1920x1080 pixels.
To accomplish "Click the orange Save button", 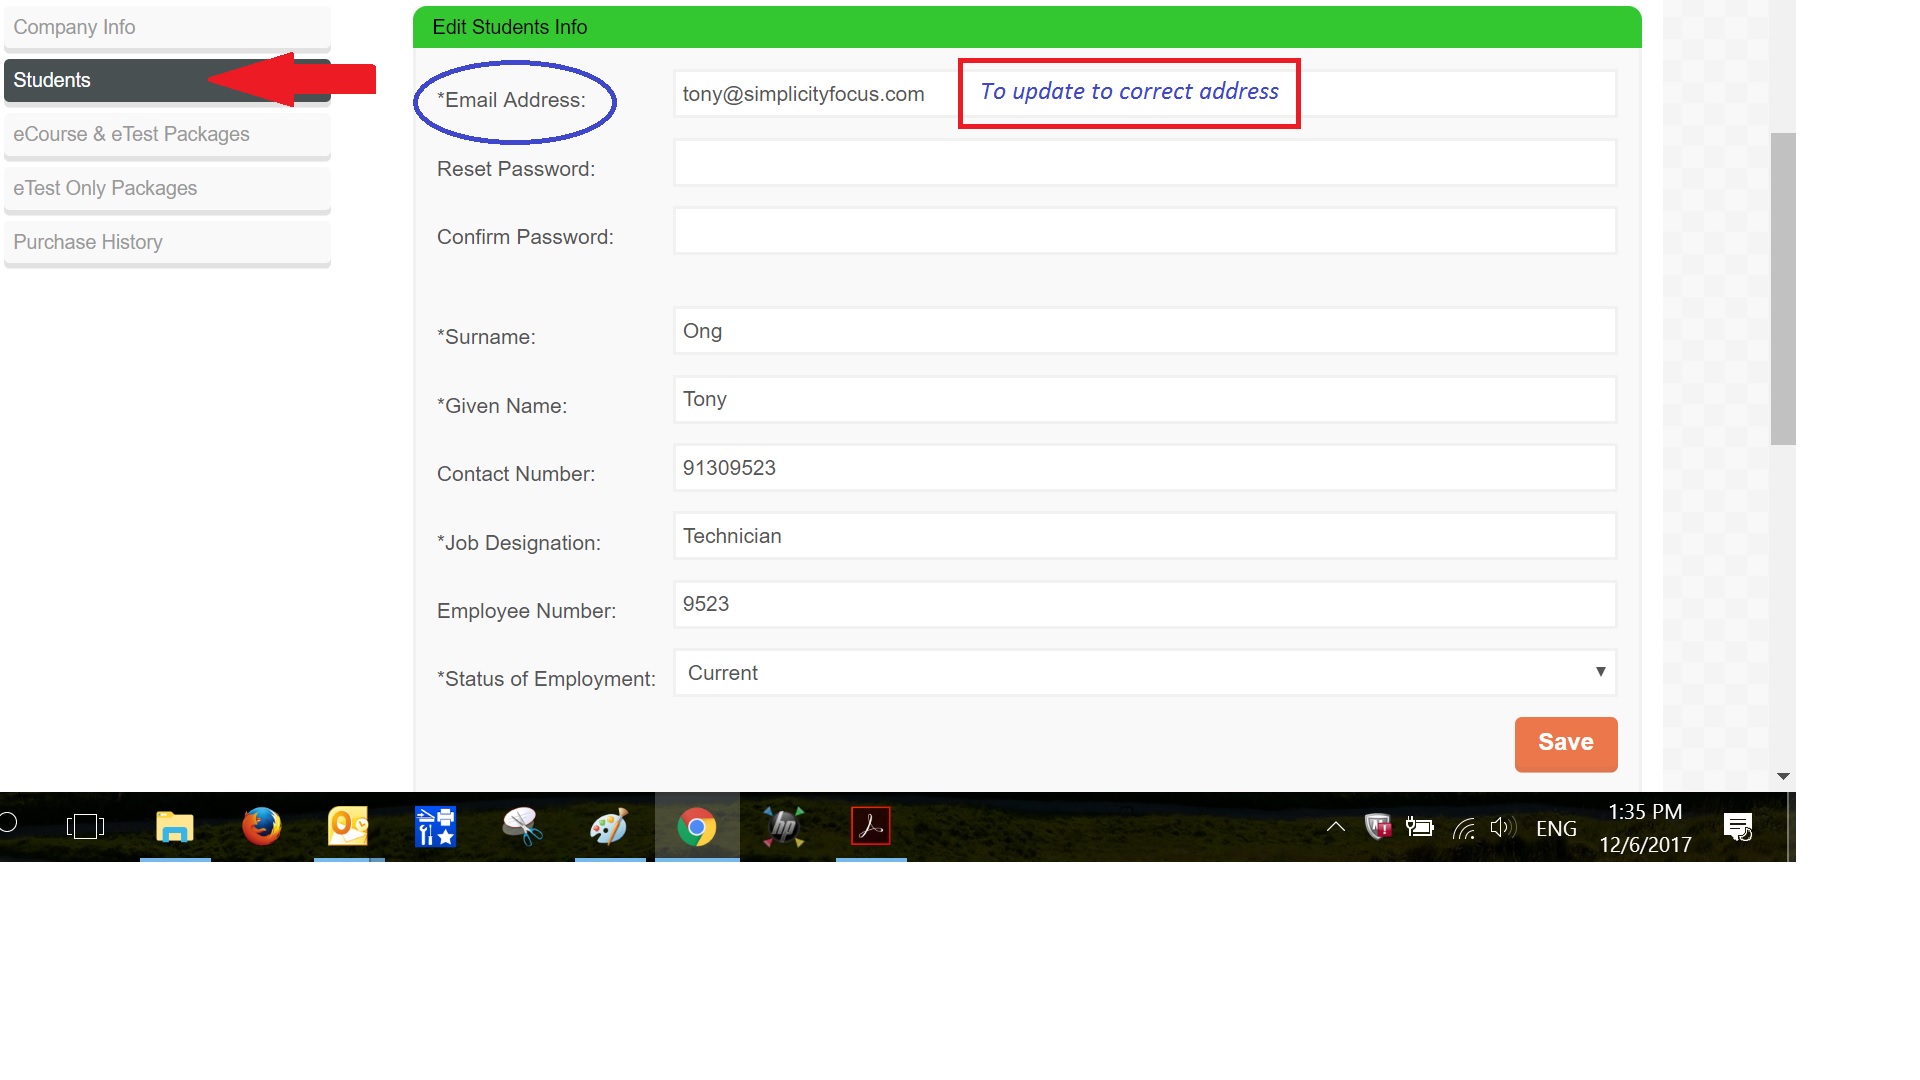I will 1566,744.
